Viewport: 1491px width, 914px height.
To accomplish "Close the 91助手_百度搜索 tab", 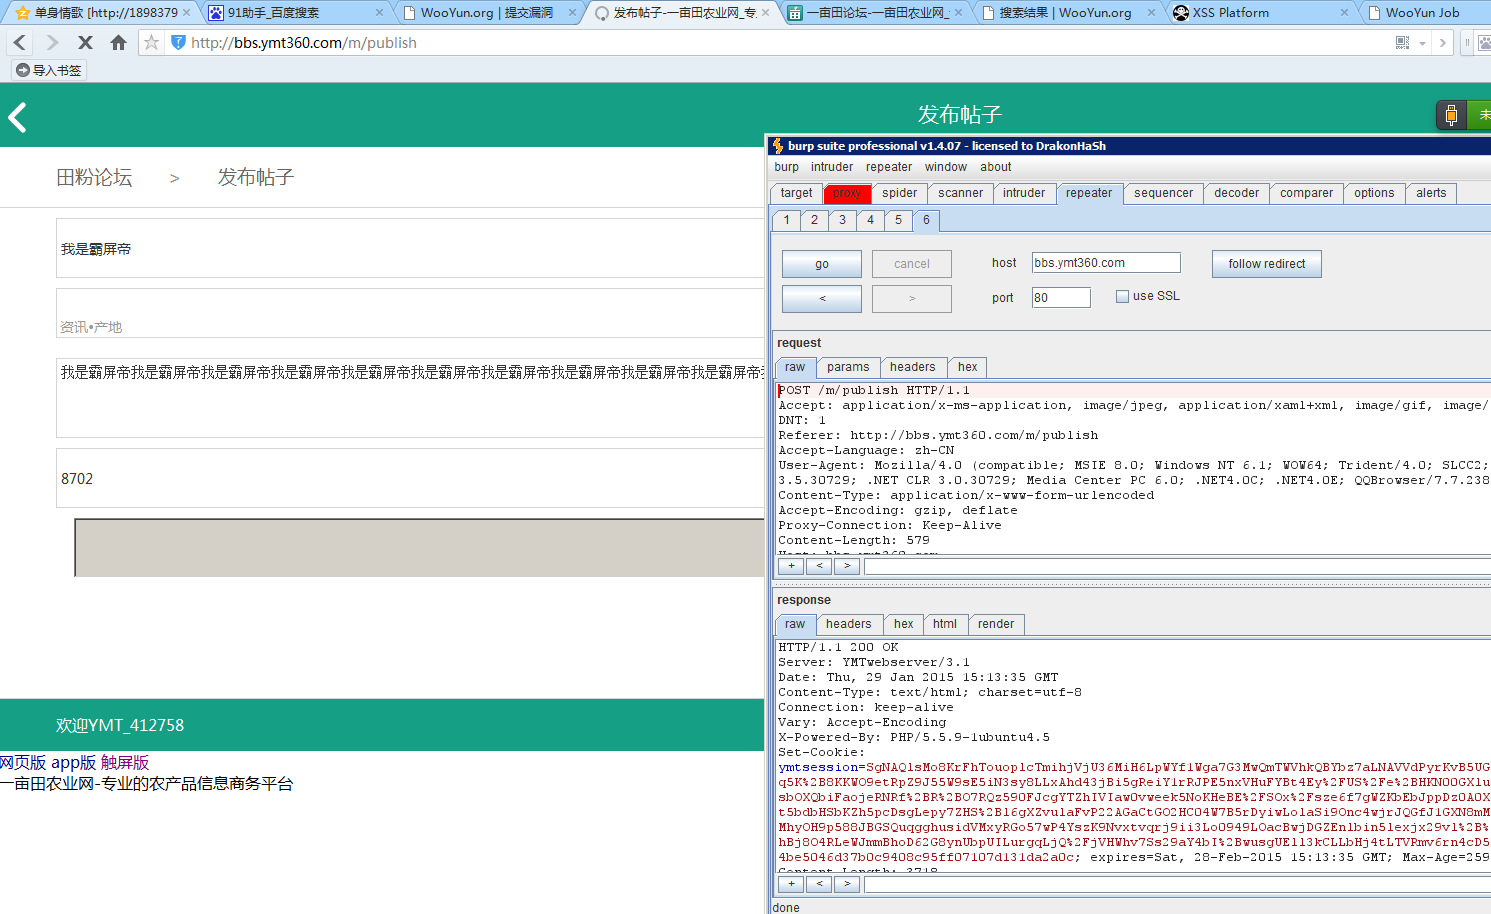I will tap(379, 12).
